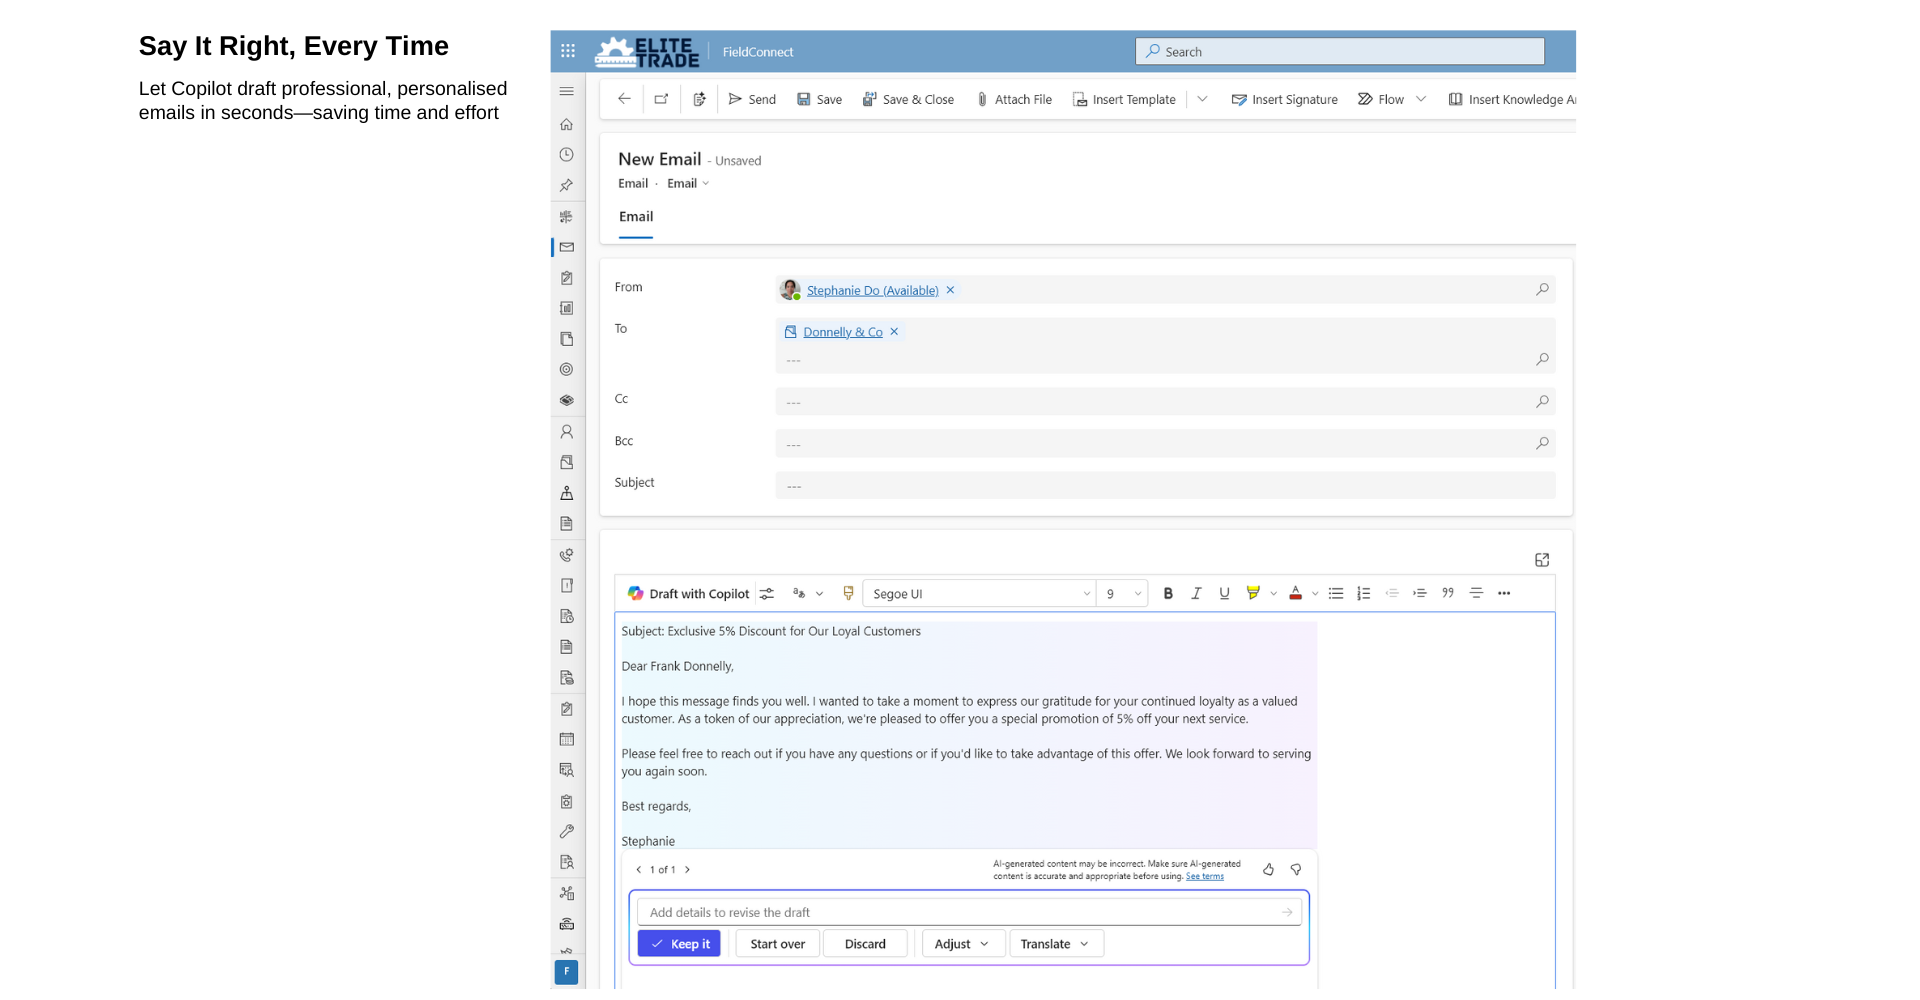The image size is (1920, 1000).
Task: Click the Cc field
Action: tap(1165, 401)
